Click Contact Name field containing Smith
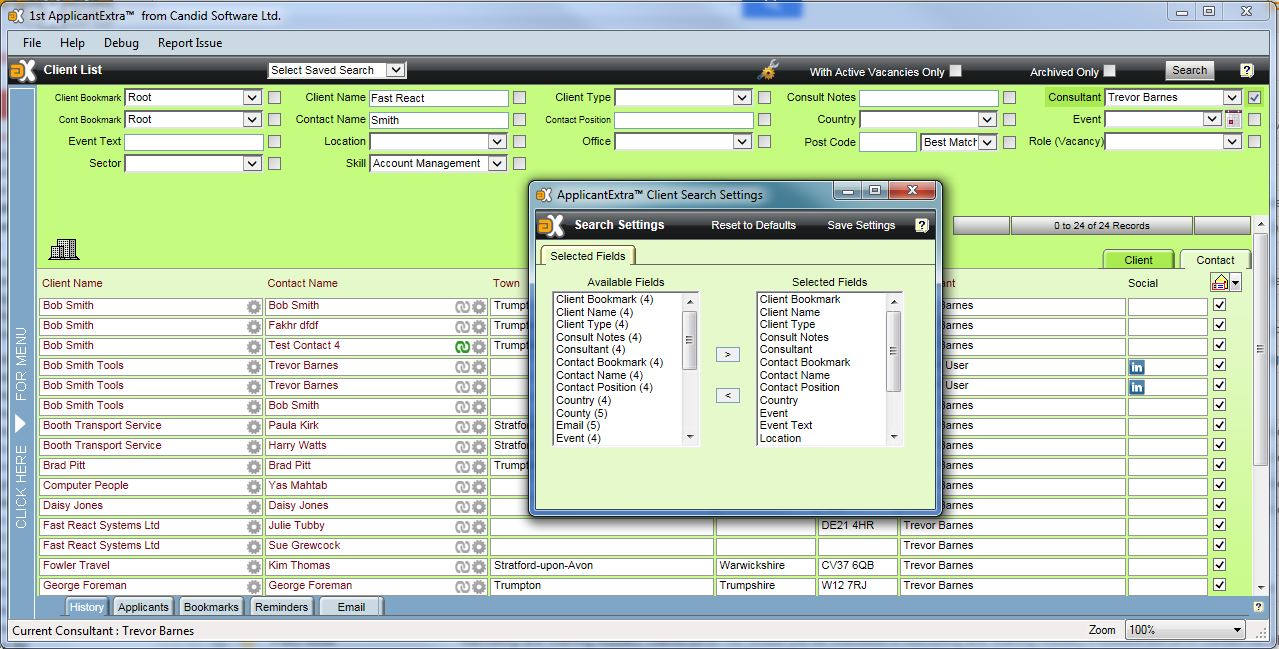This screenshot has height=649, width=1279. click(x=439, y=120)
